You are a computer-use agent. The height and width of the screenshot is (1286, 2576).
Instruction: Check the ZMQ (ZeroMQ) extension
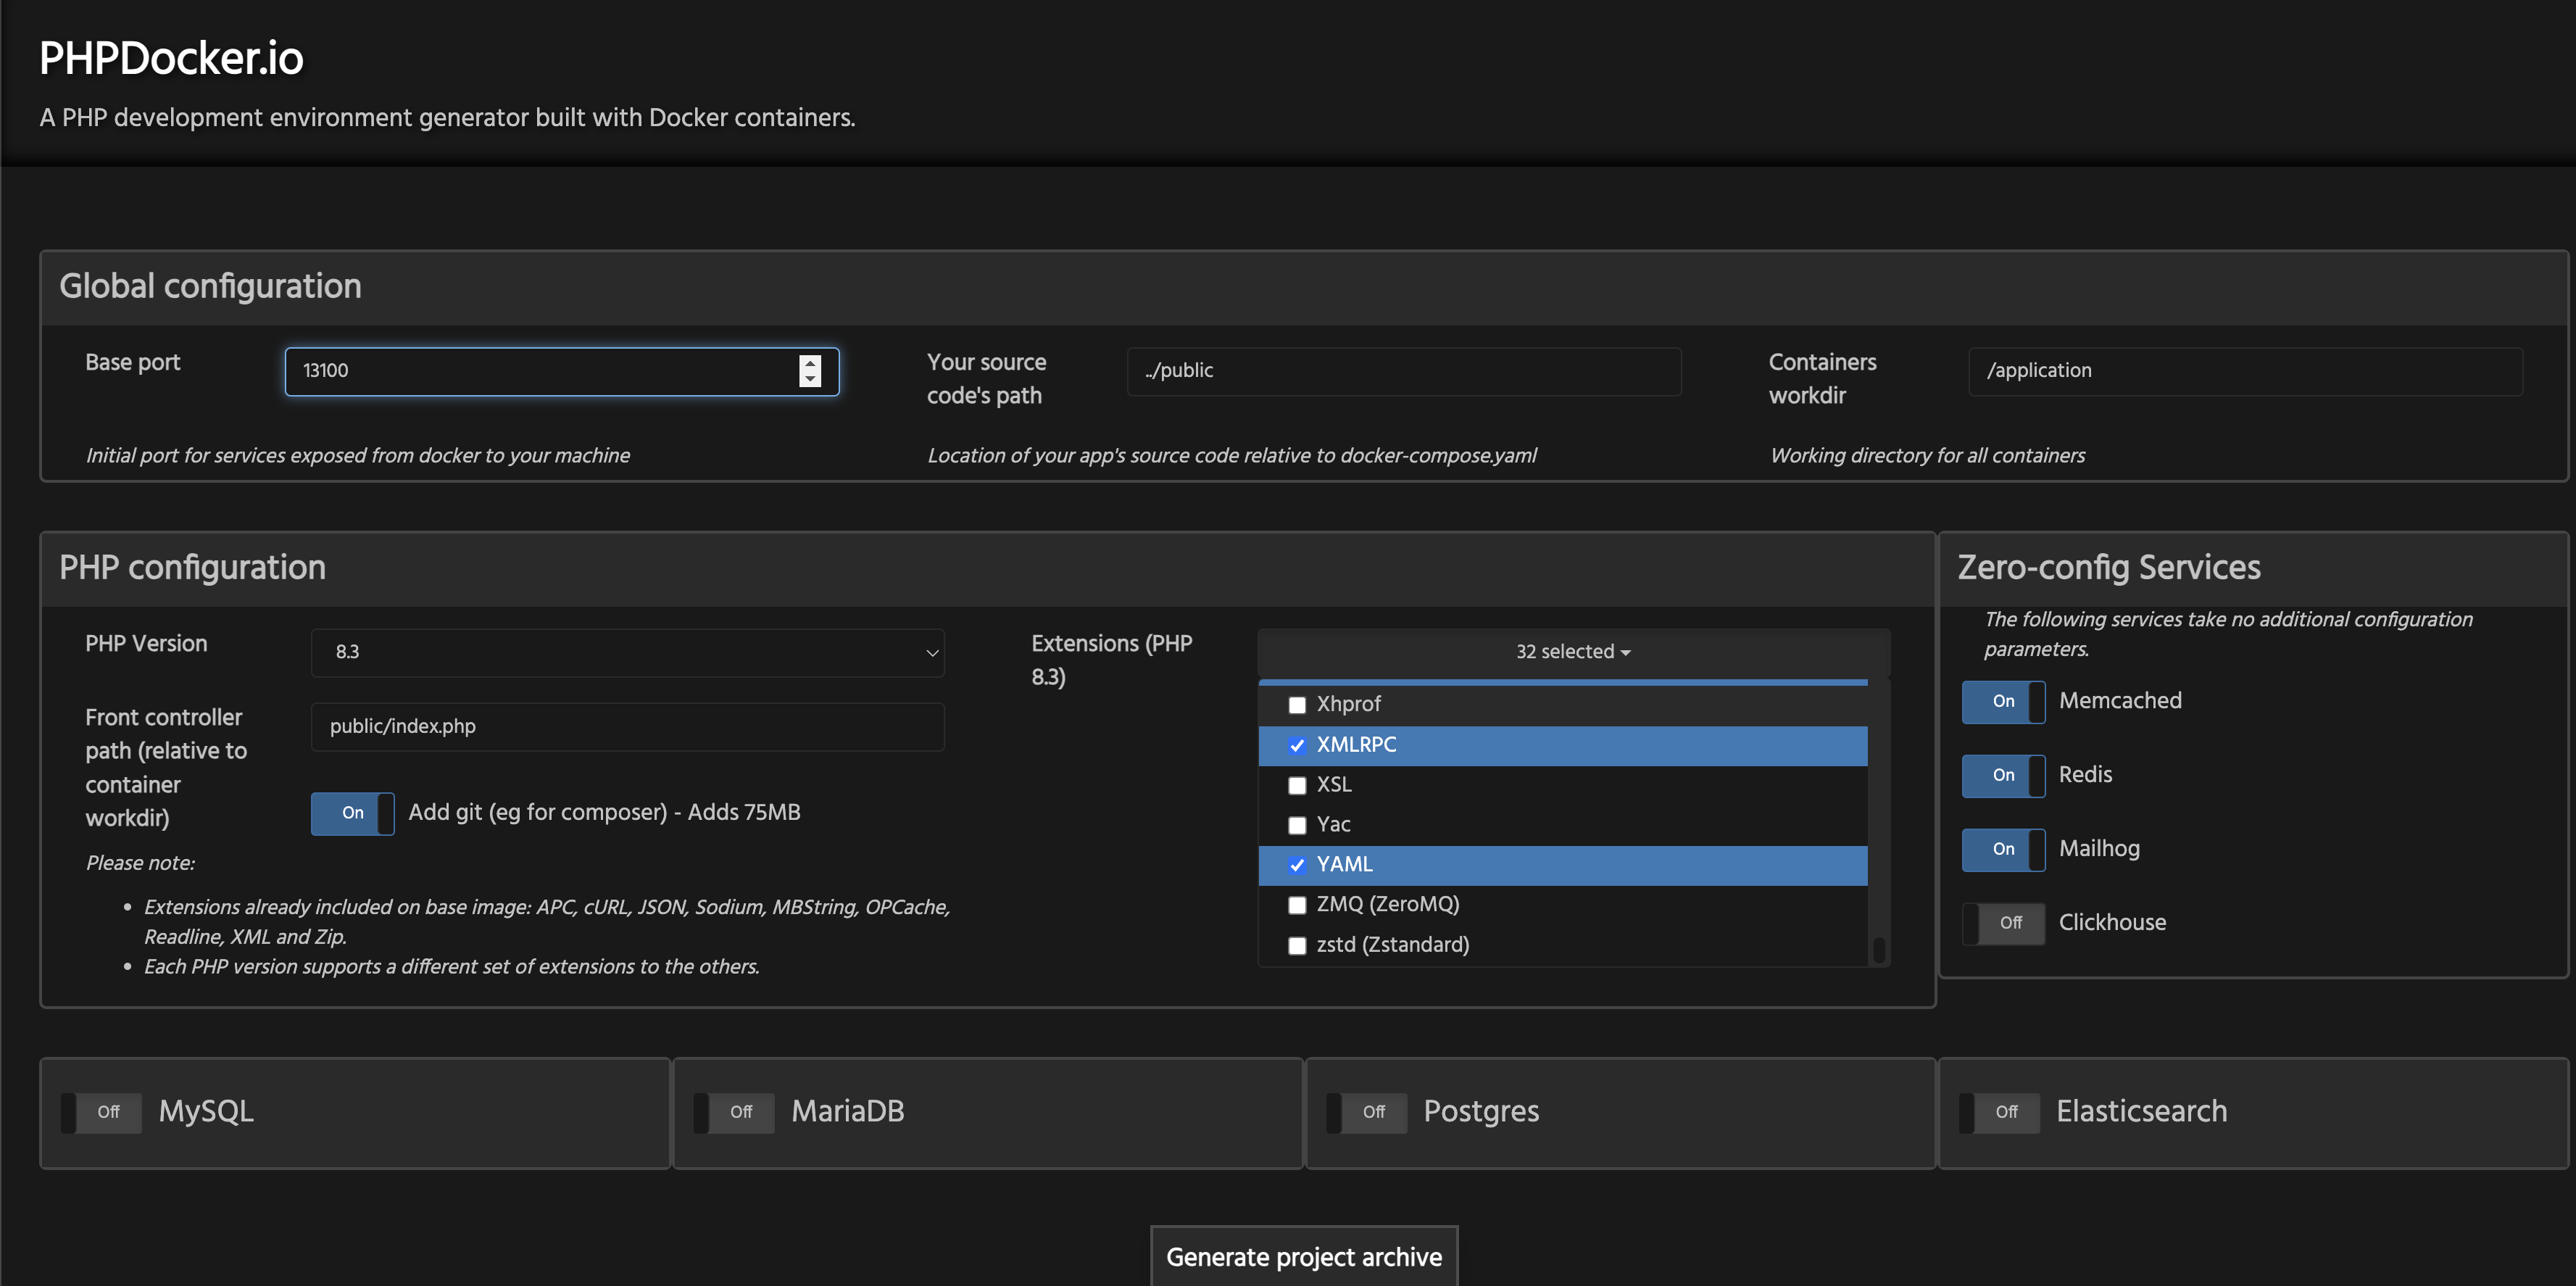click(x=1297, y=905)
